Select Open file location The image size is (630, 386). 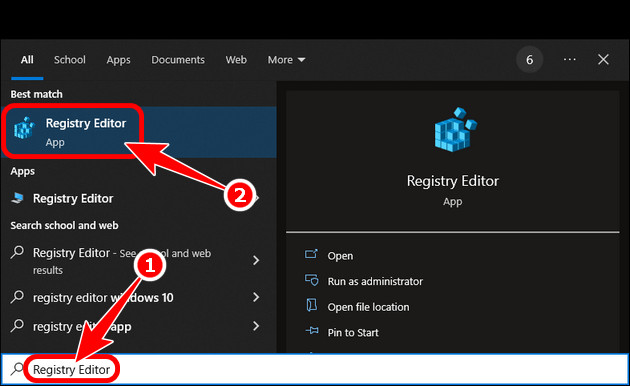pos(368,307)
